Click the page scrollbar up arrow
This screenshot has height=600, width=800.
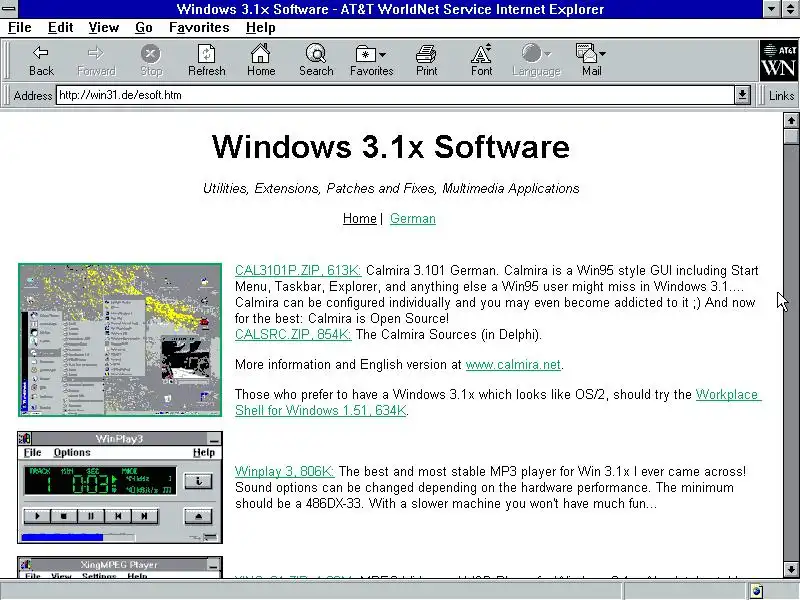[x=791, y=120]
